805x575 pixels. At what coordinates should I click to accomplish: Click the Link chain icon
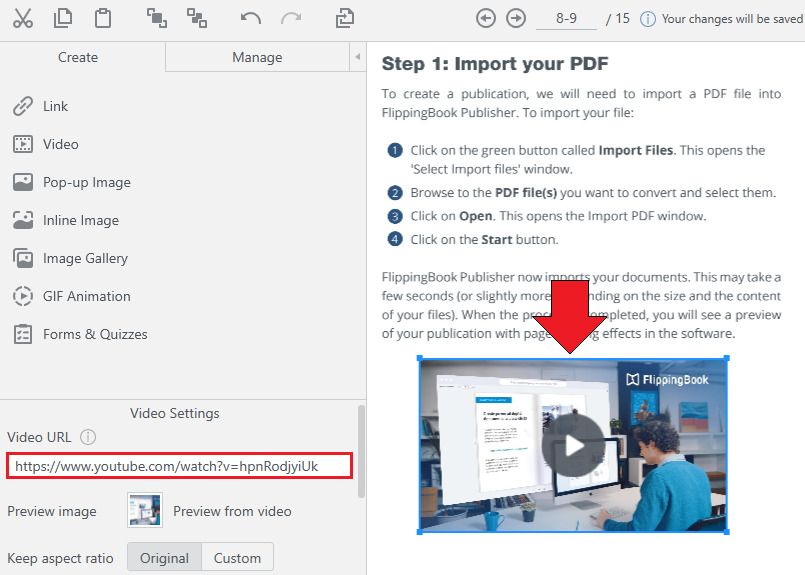pyautogui.click(x=23, y=106)
